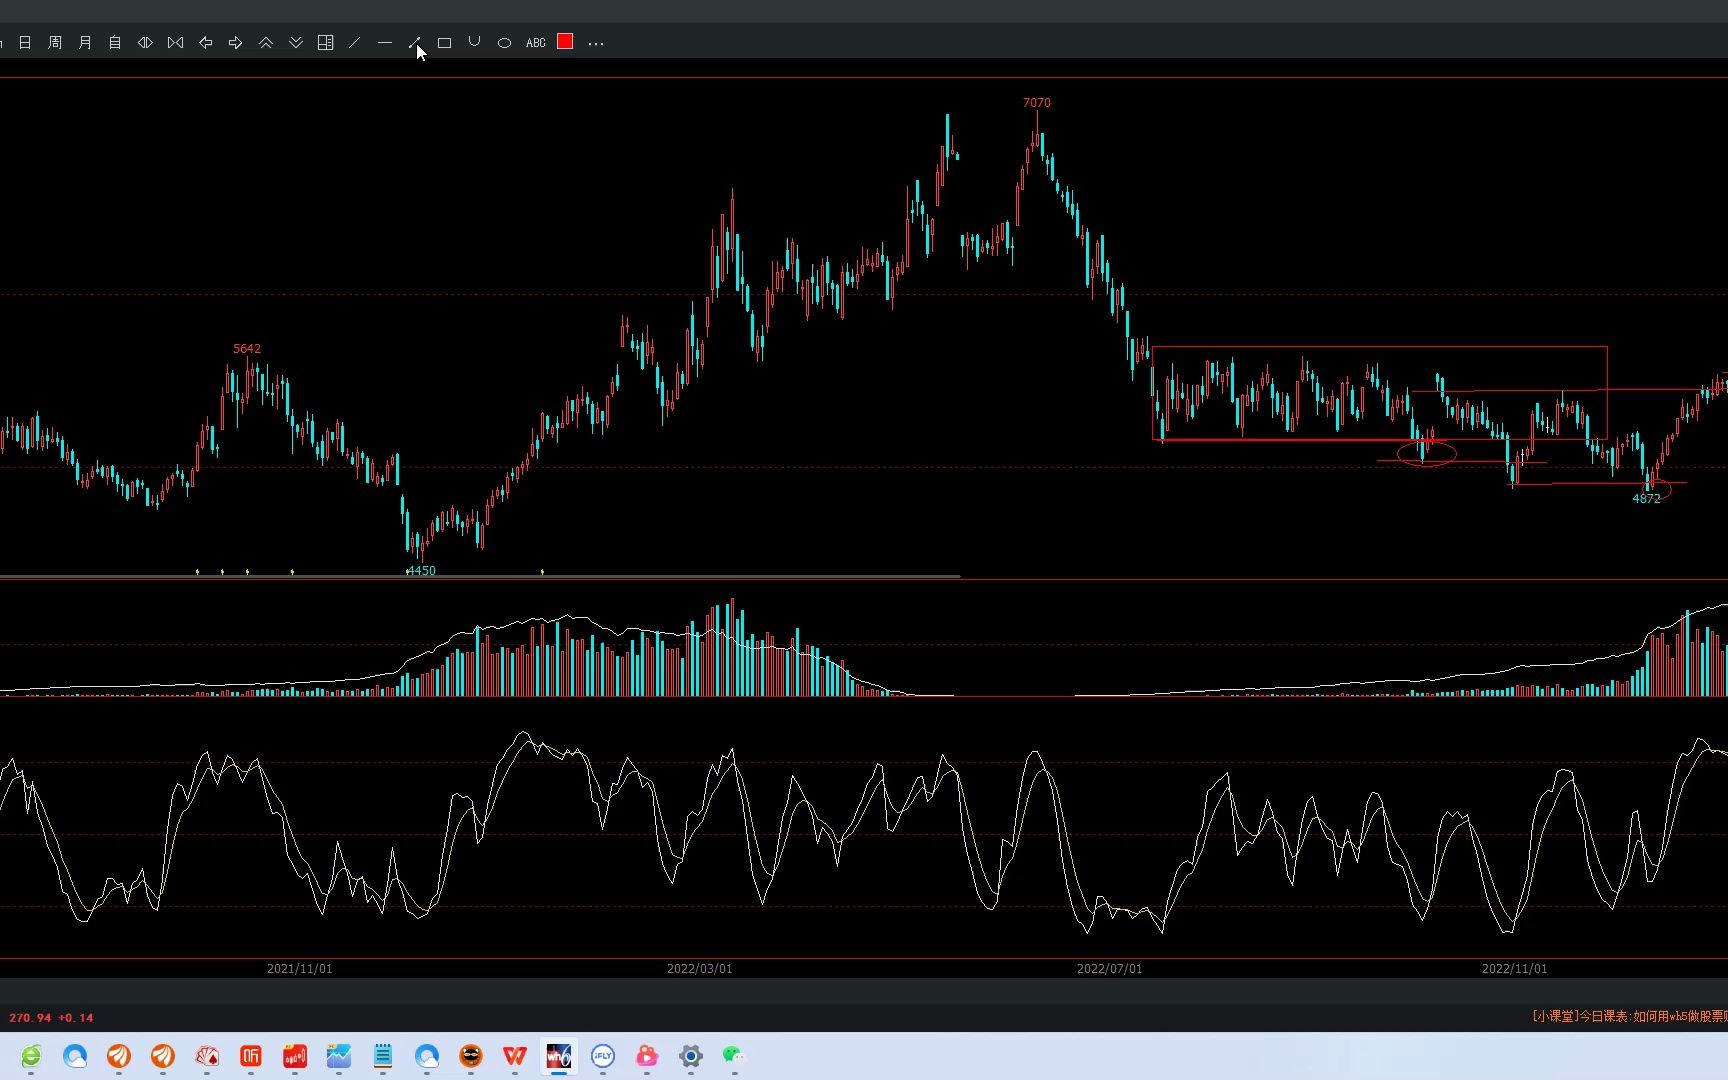Switch chart to daily (日) period
This screenshot has width=1728, height=1080.
tap(25, 43)
